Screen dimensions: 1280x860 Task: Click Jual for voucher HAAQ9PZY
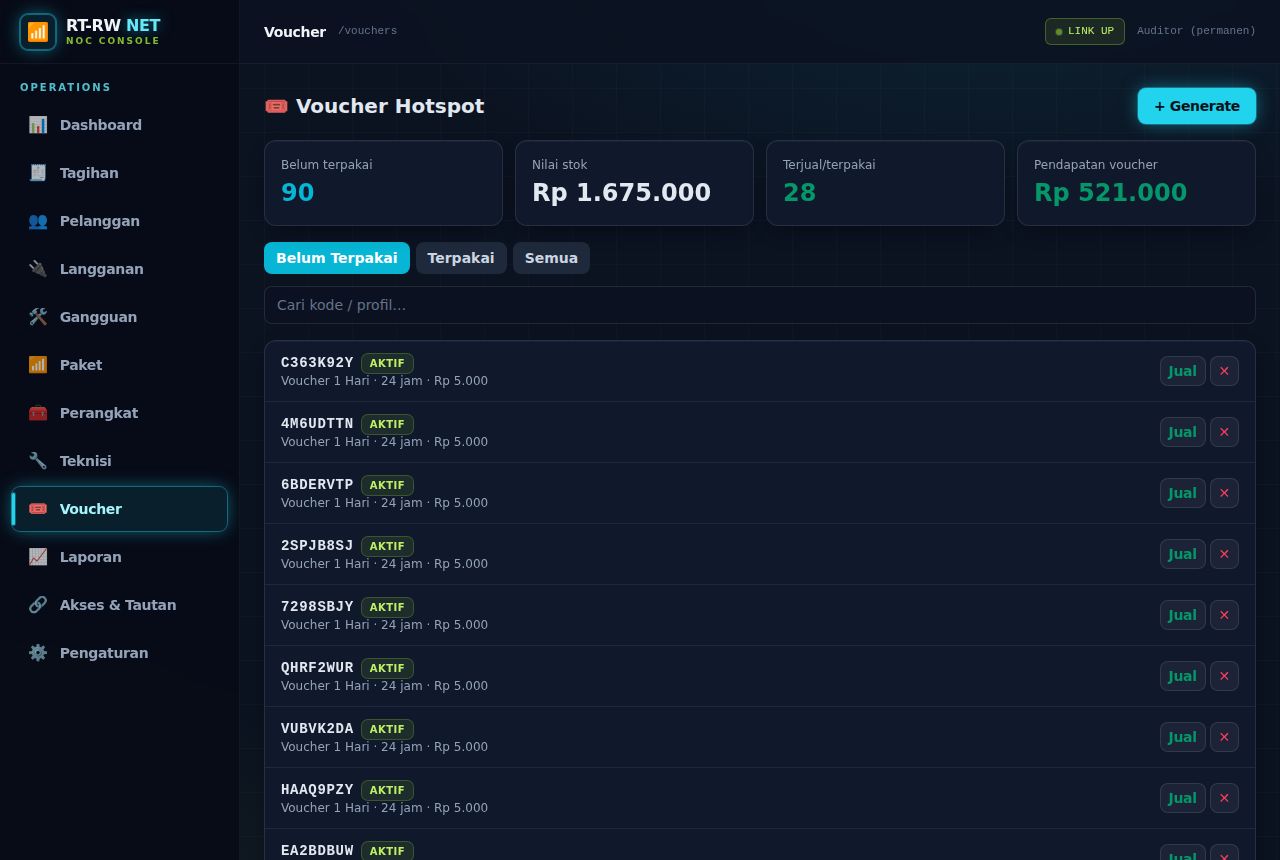[1182, 798]
